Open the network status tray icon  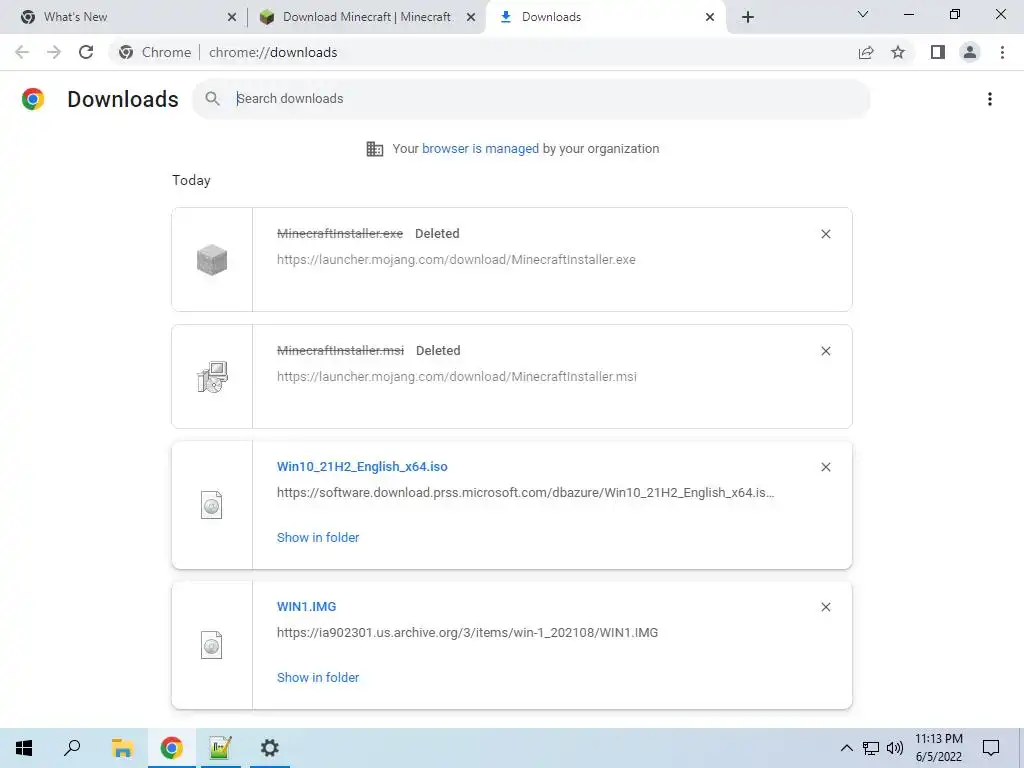[x=871, y=748]
